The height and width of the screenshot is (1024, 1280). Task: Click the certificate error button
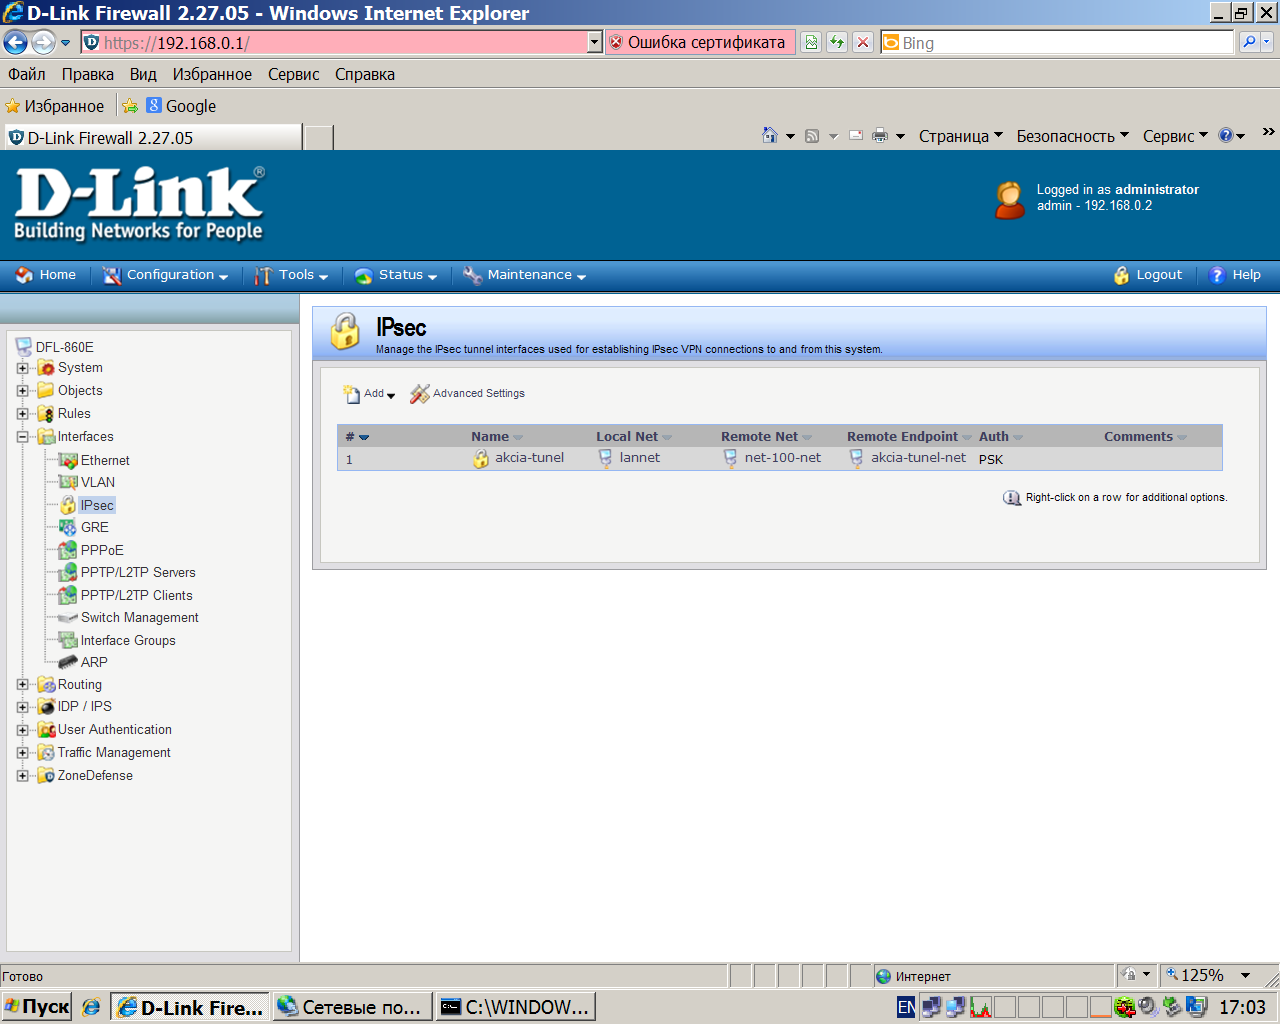pos(701,42)
